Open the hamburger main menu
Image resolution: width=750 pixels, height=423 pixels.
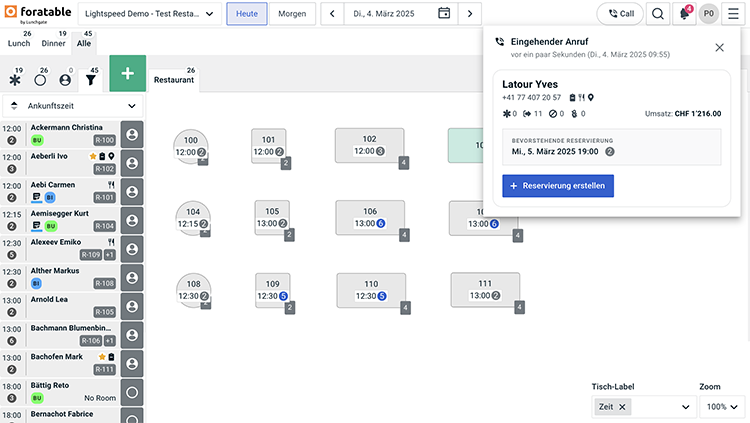click(x=733, y=14)
